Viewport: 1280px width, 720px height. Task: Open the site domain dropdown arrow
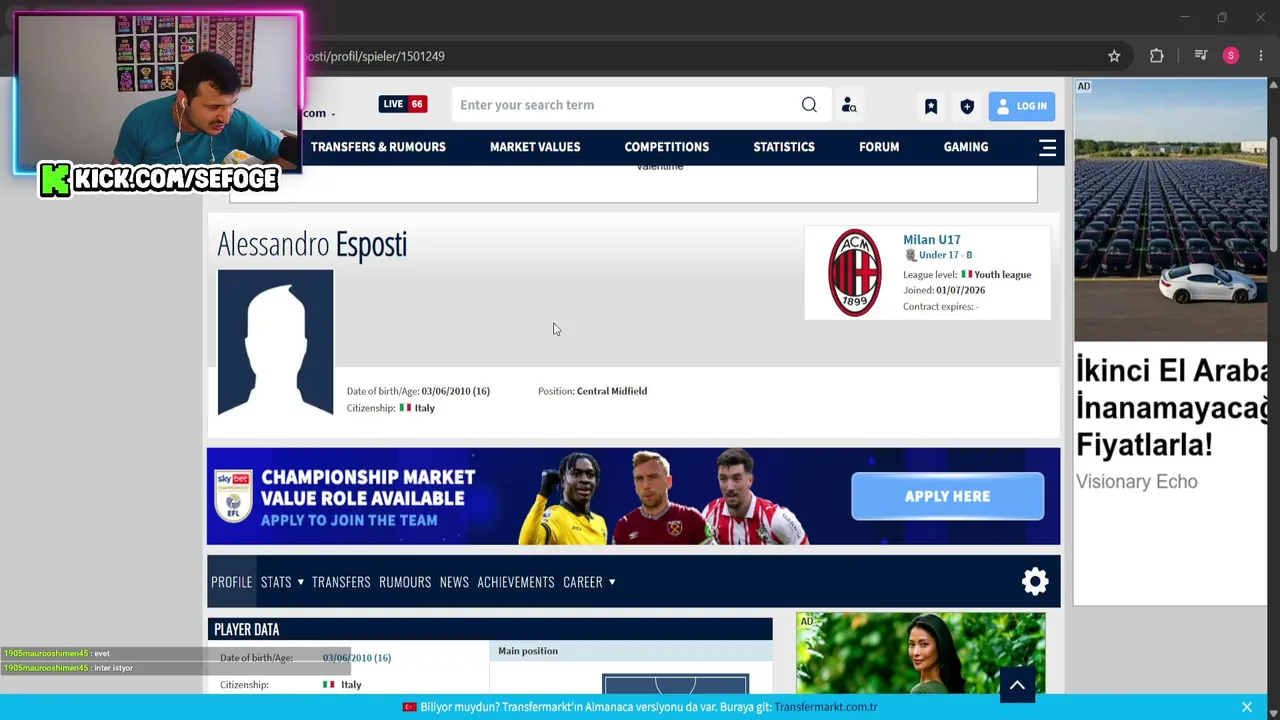(333, 114)
